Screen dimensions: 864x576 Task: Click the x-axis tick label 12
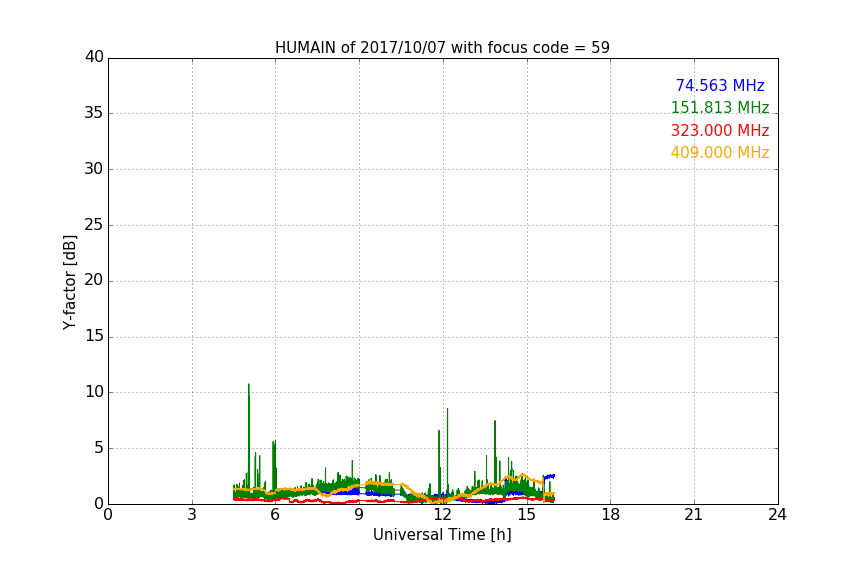[x=442, y=515]
